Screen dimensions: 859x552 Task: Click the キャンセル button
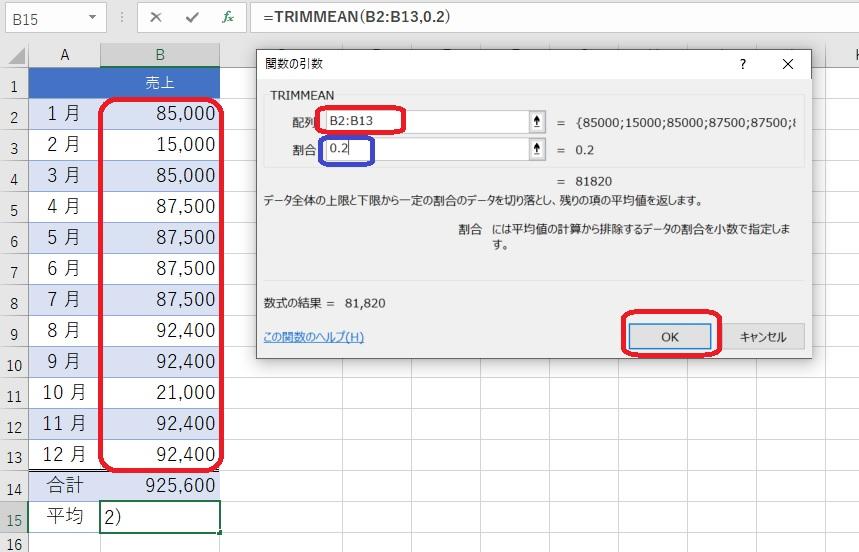[x=763, y=336]
